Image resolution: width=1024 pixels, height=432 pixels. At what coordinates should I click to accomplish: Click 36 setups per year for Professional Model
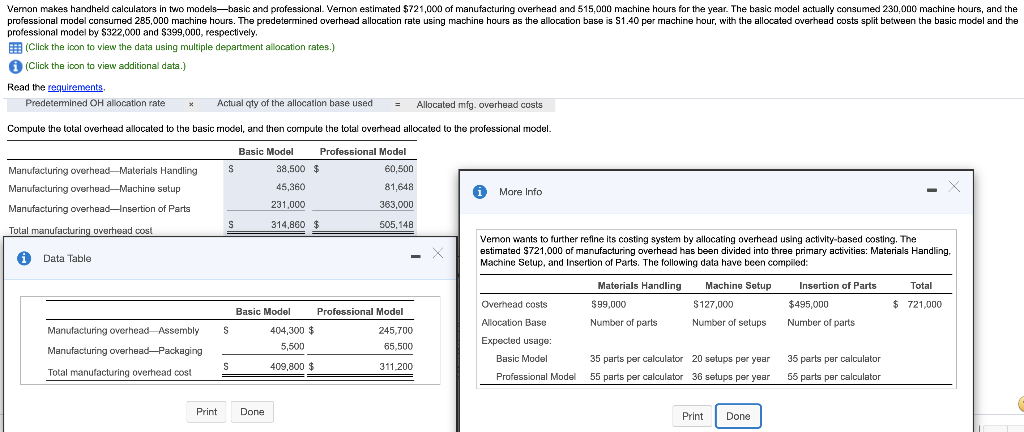pos(731,377)
